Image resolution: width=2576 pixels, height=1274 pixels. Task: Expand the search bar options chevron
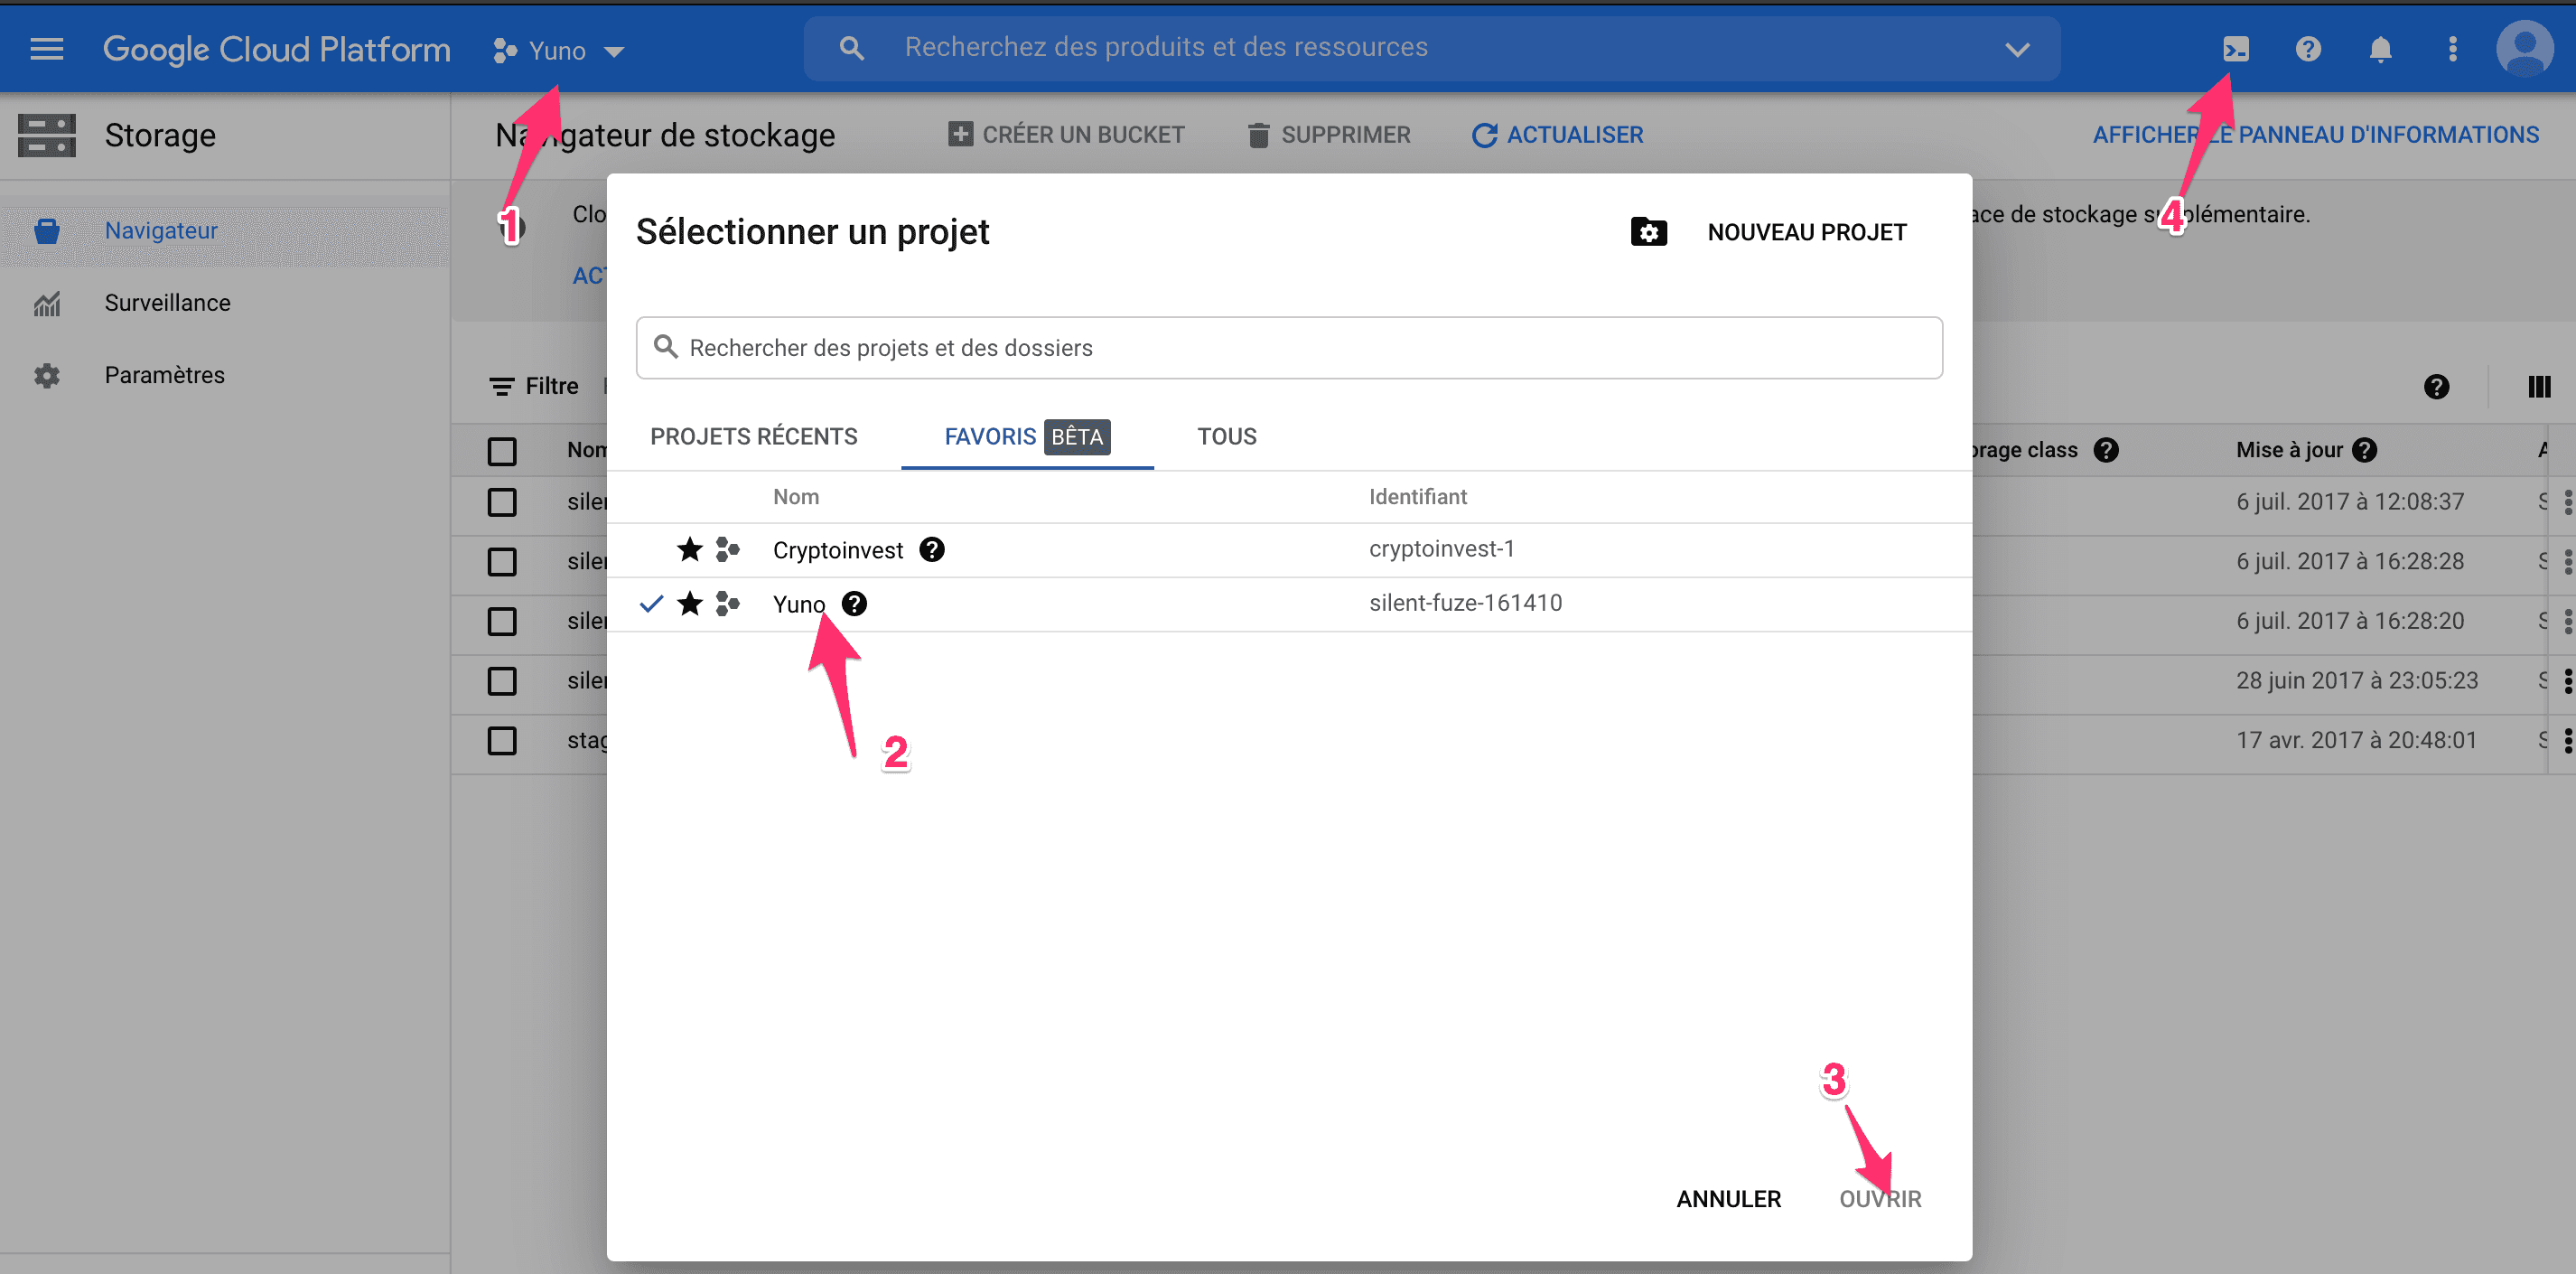[2017, 48]
